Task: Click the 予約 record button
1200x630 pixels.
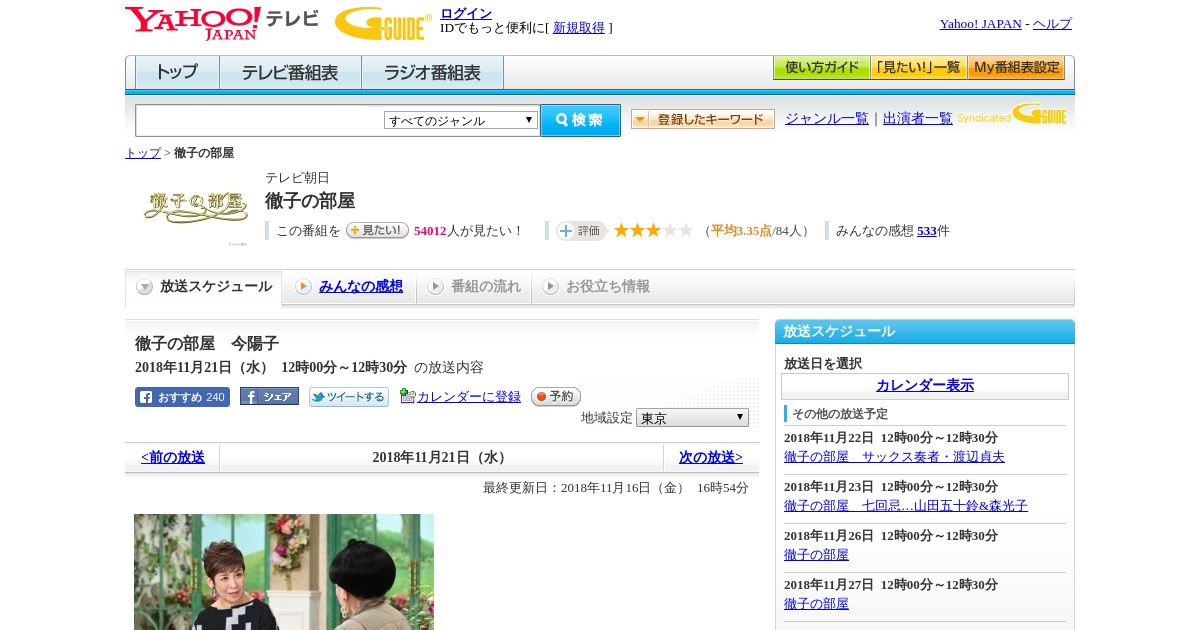Action: click(555, 397)
